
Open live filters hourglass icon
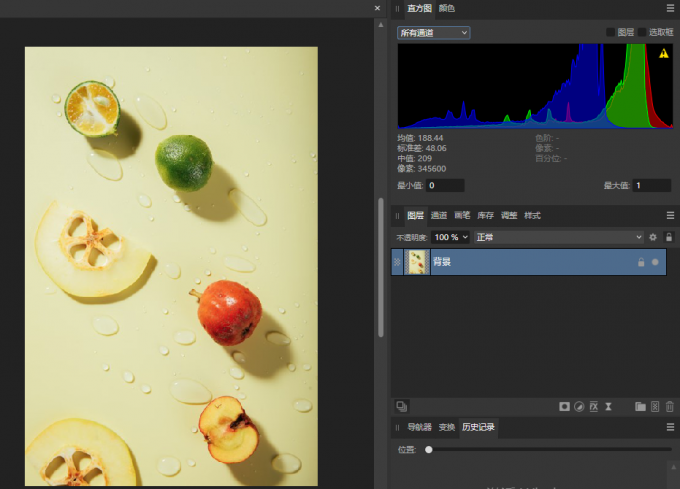(x=608, y=407)
